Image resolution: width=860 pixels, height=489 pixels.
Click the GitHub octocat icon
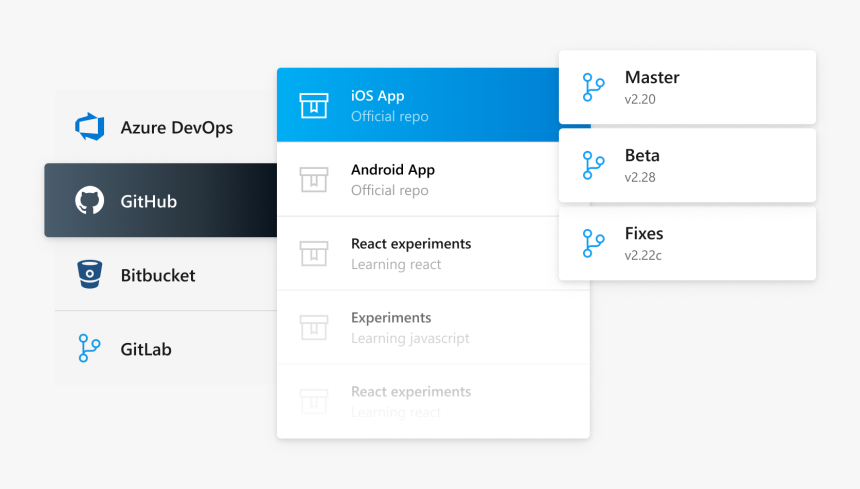[x=89, y=200]
